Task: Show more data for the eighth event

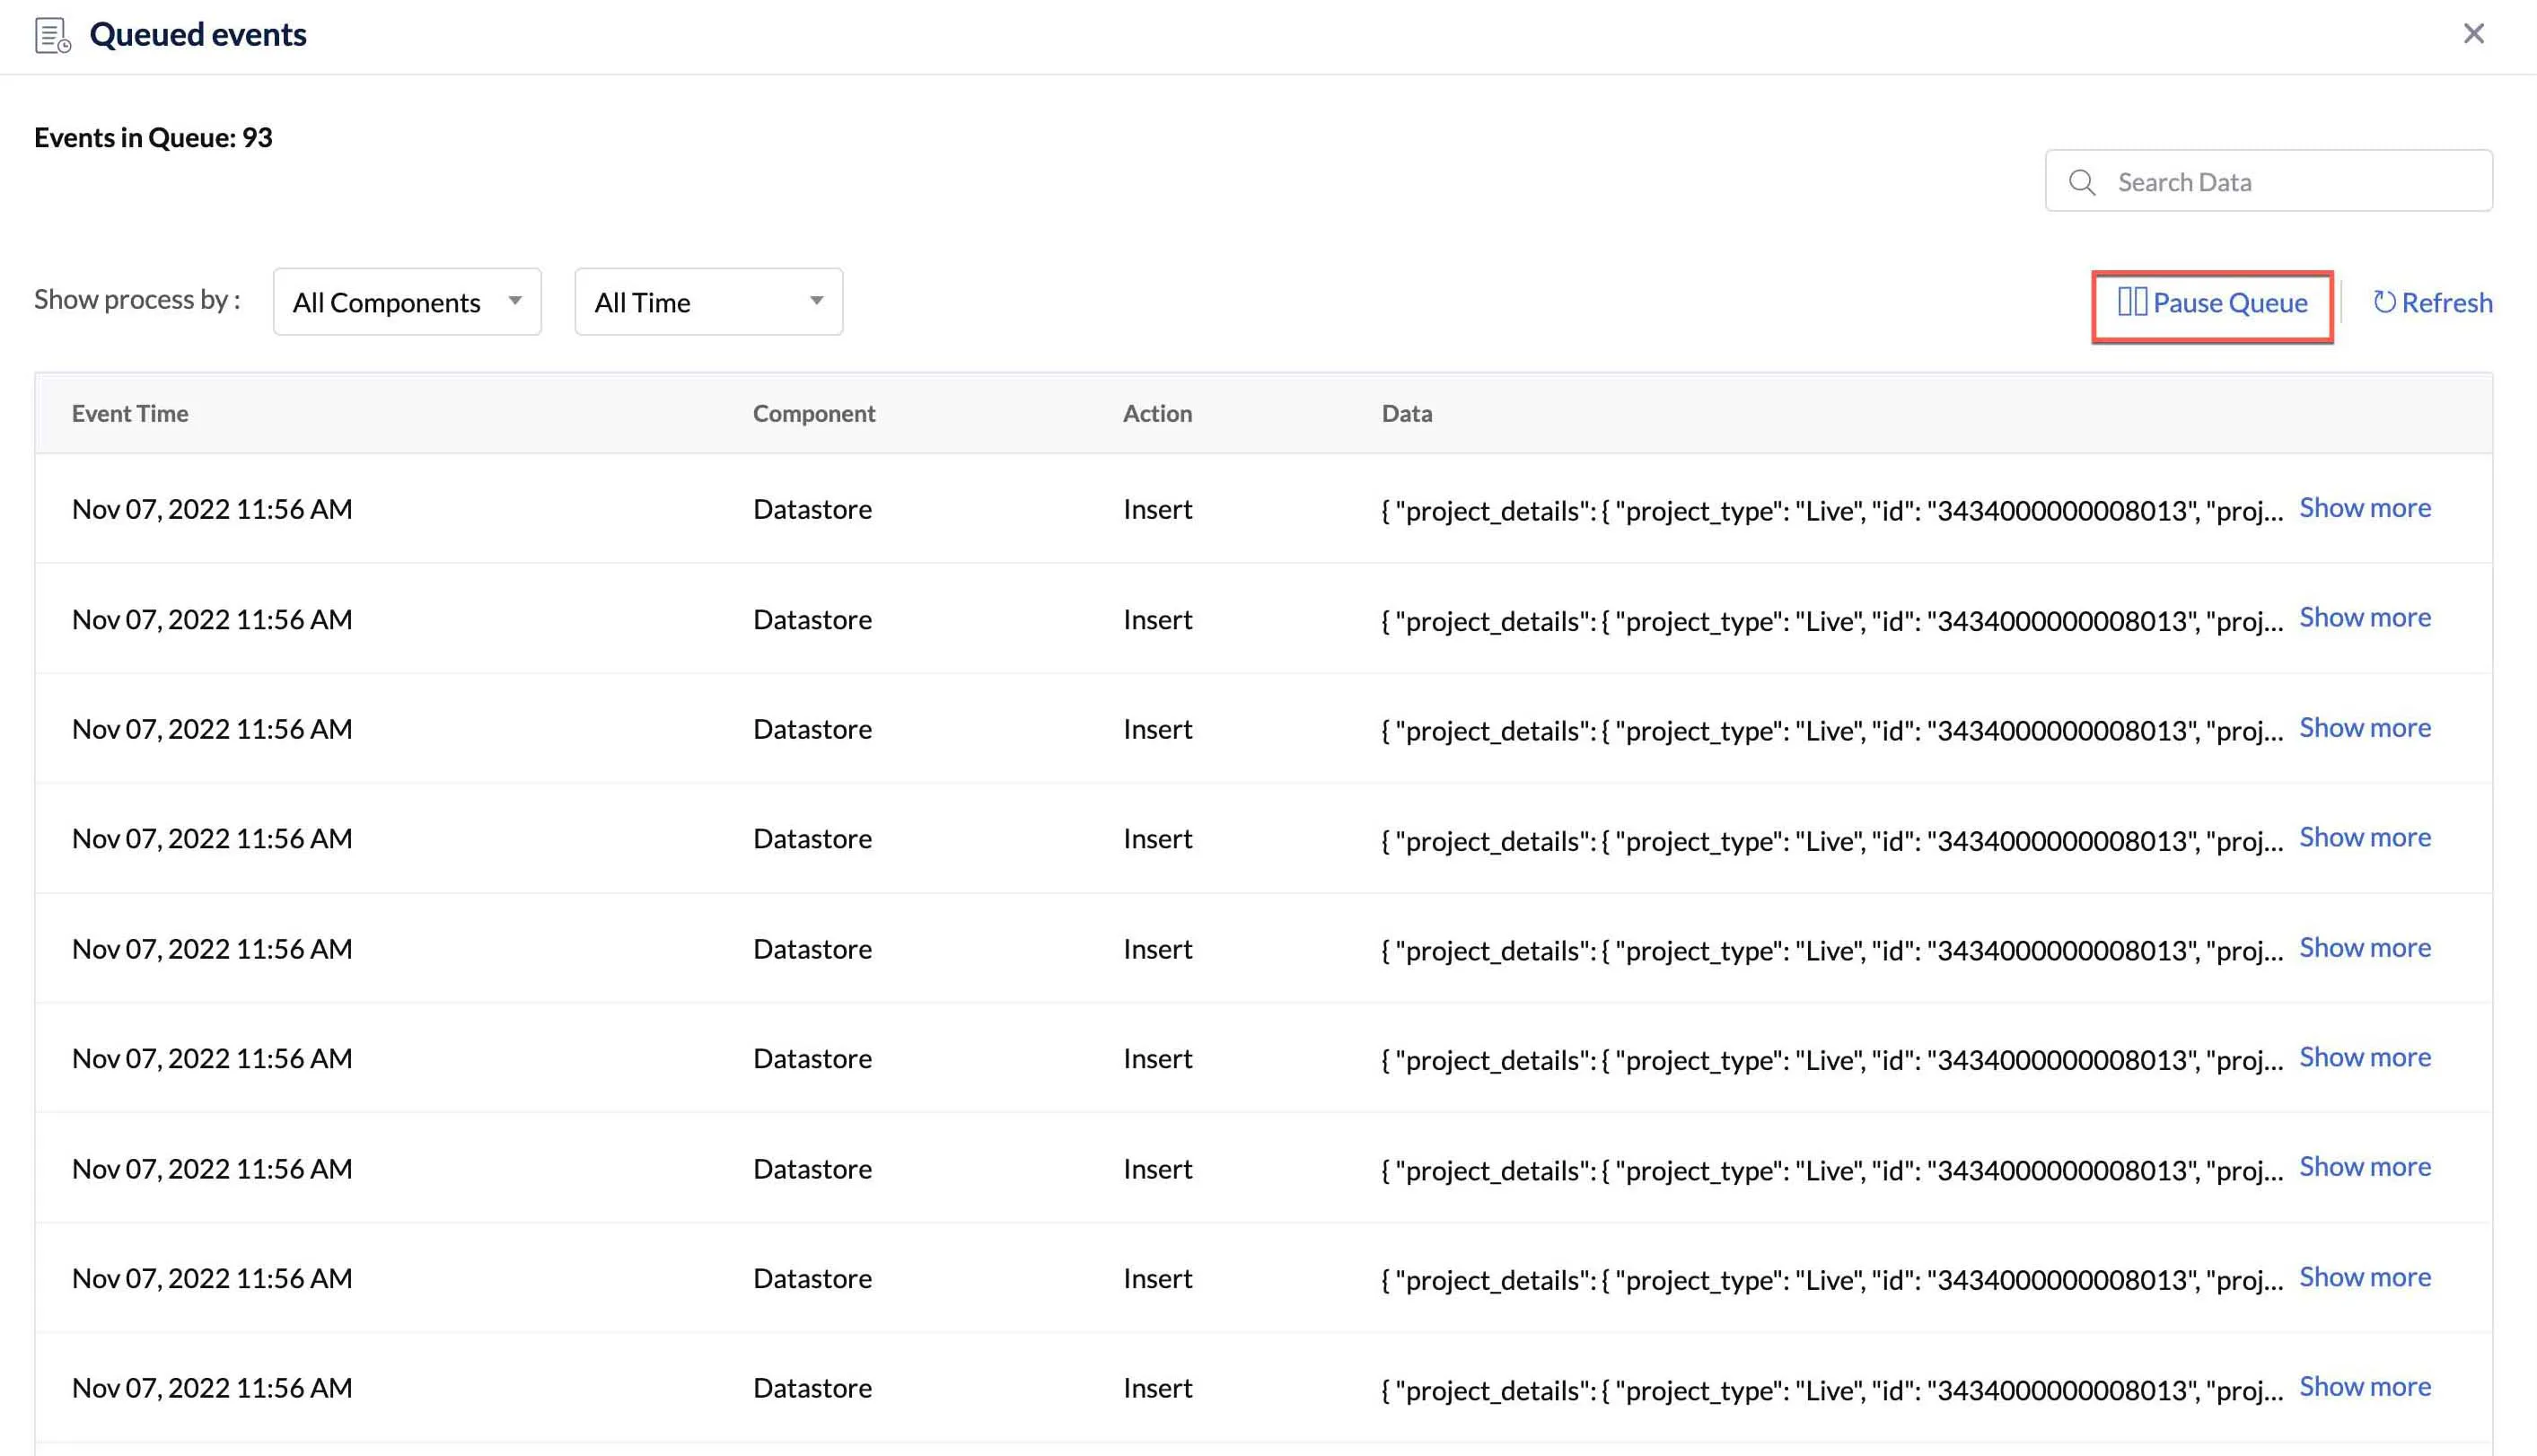Action: pyautogui.click(x=2365, y=1277)
